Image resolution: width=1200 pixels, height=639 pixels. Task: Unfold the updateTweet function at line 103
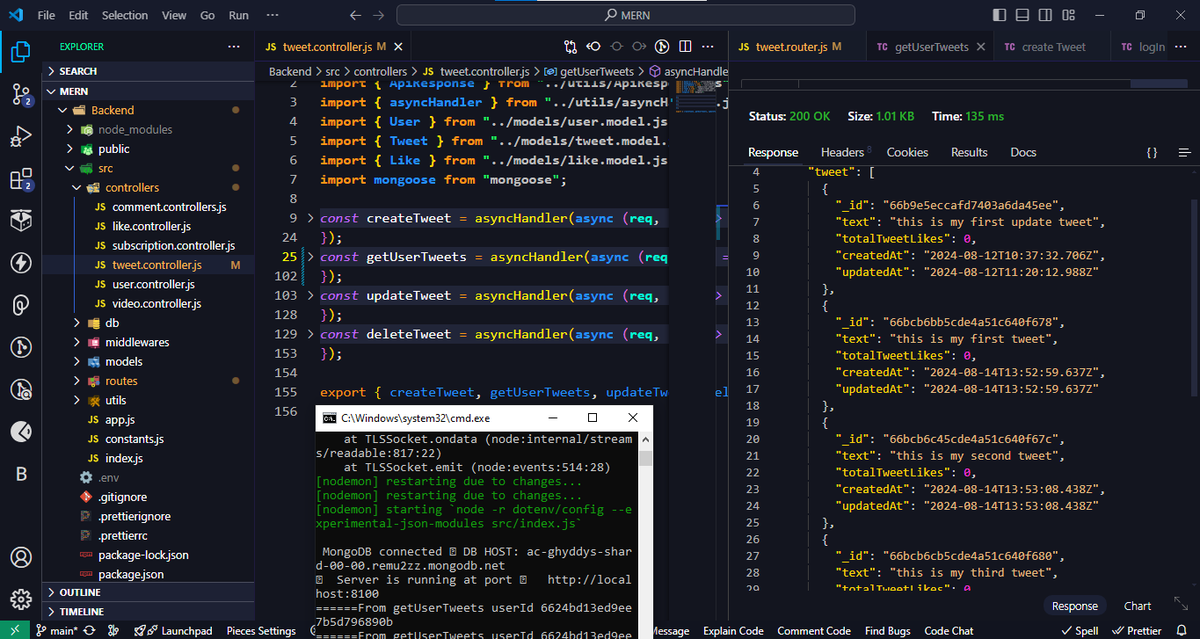(x=310, y=296)
